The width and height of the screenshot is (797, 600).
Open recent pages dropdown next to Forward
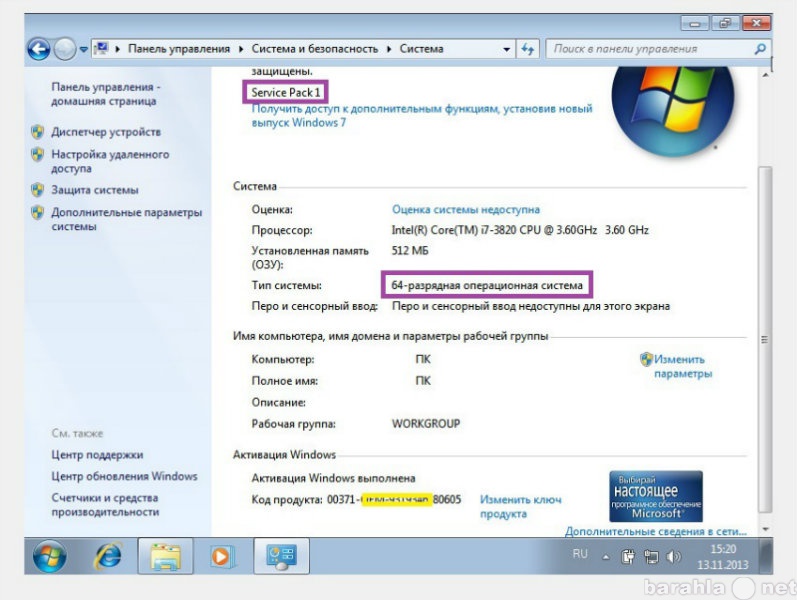point(83,49)
